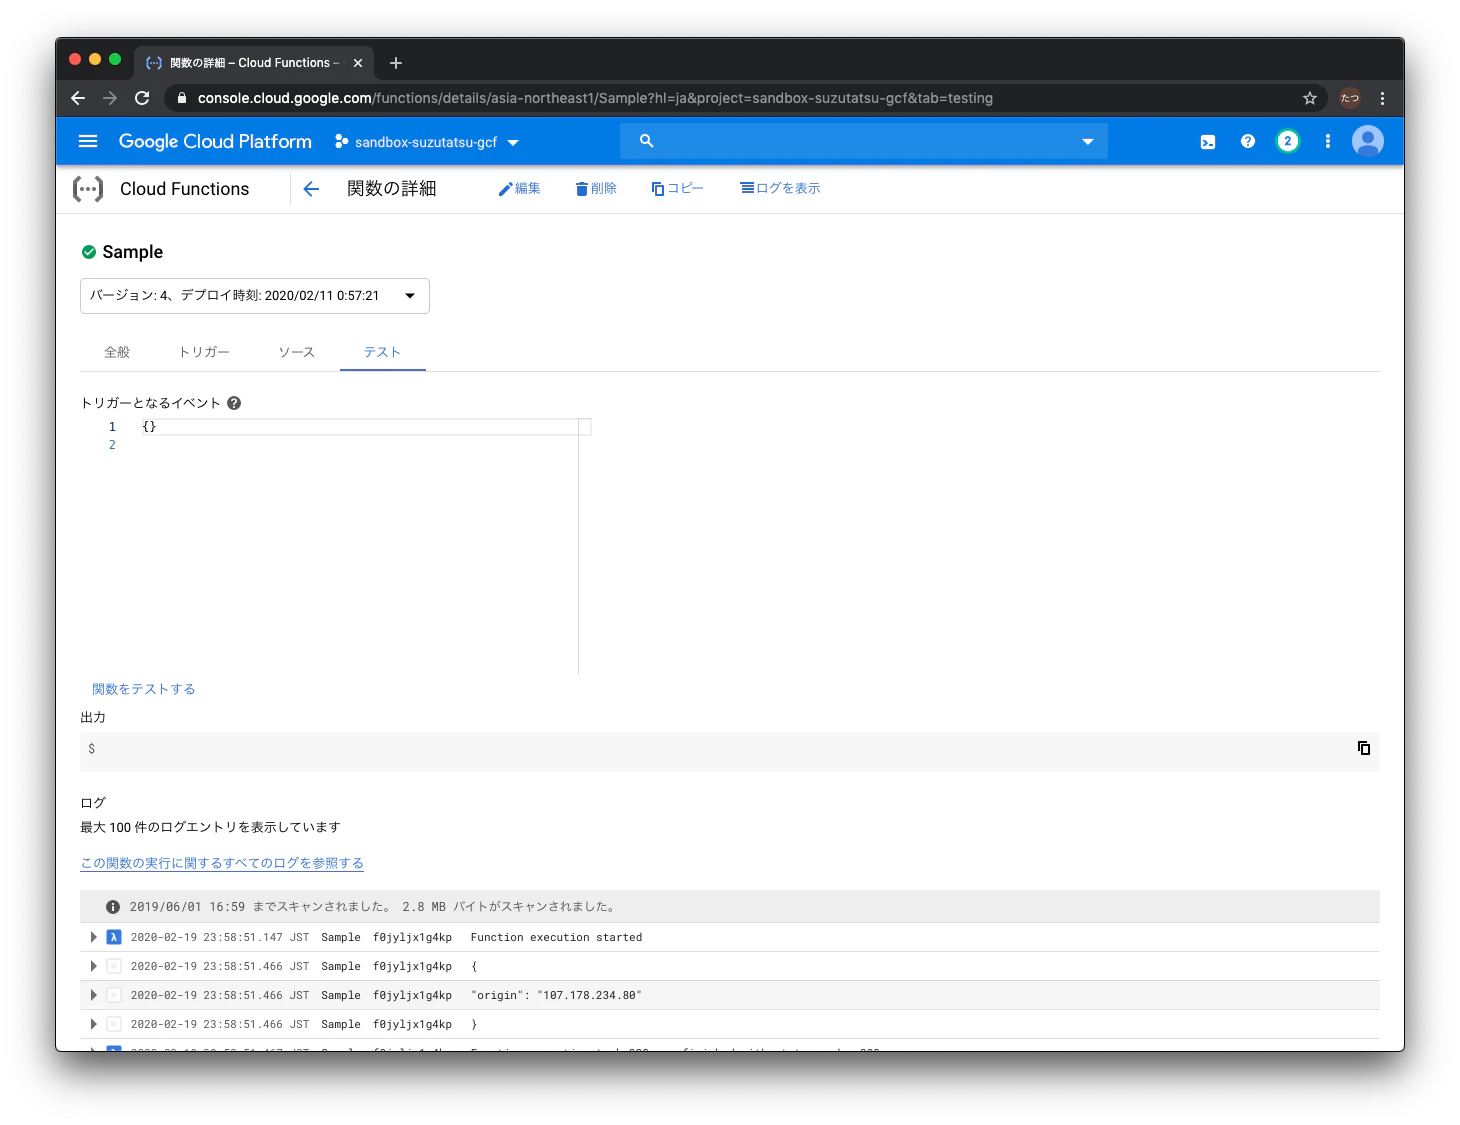Image resolution: width=1460 pixels, height=1125 pixels.
Task: Select the テスト tab
Action: click(382, 352)
